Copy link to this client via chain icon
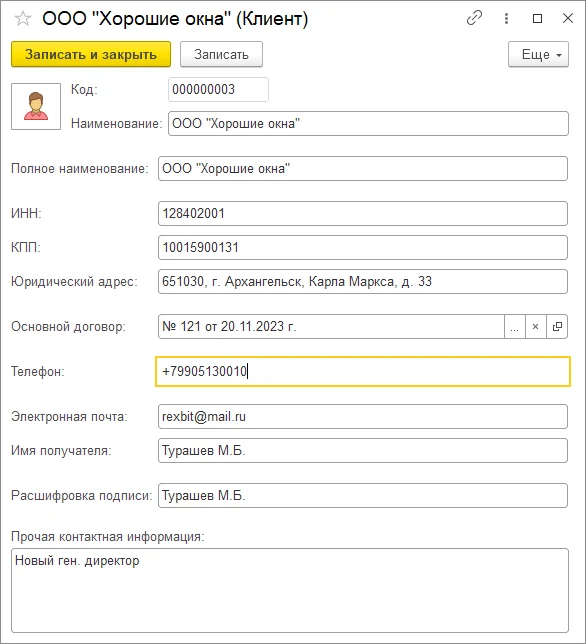The image size is (586, 644). (x=474, y=18)
